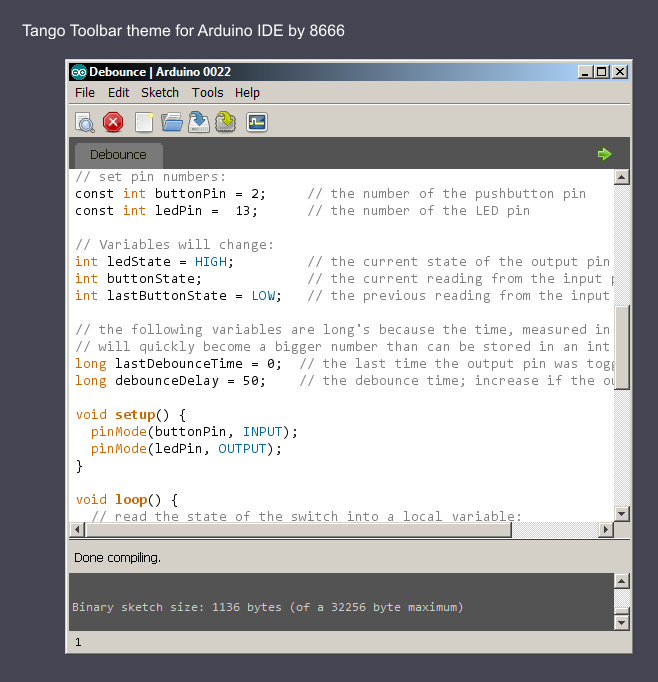Click the 'int buttonState;' line
This screenshot has width=658, height=682.
pyautogui.click(x=138, y=279)
